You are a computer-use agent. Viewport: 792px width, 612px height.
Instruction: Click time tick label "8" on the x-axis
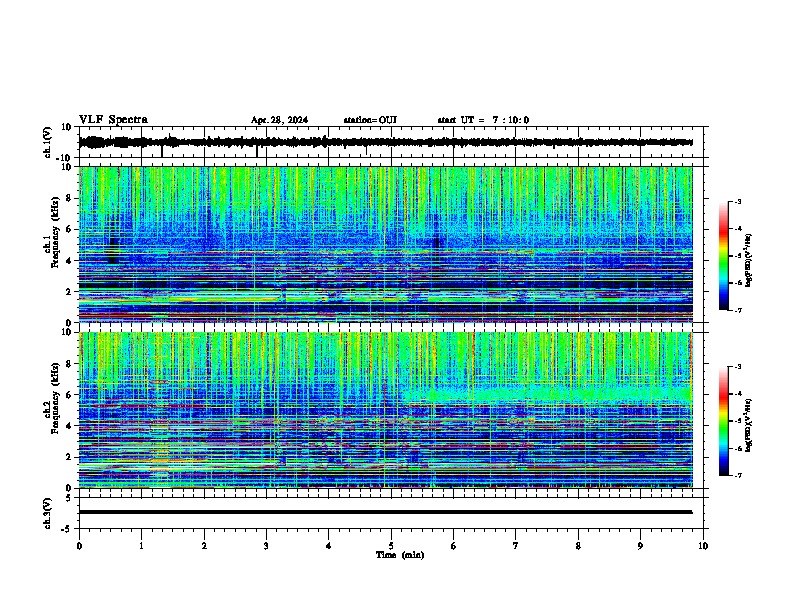click(578, 546)
